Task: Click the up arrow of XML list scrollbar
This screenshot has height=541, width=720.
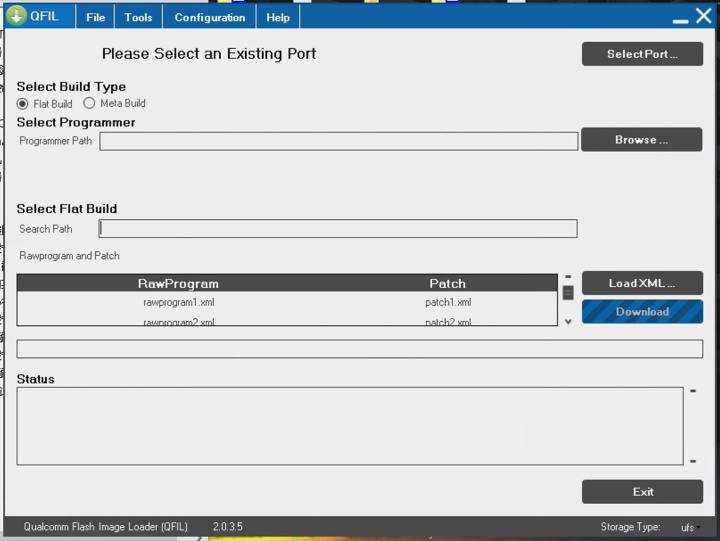Action: [568, 276]
